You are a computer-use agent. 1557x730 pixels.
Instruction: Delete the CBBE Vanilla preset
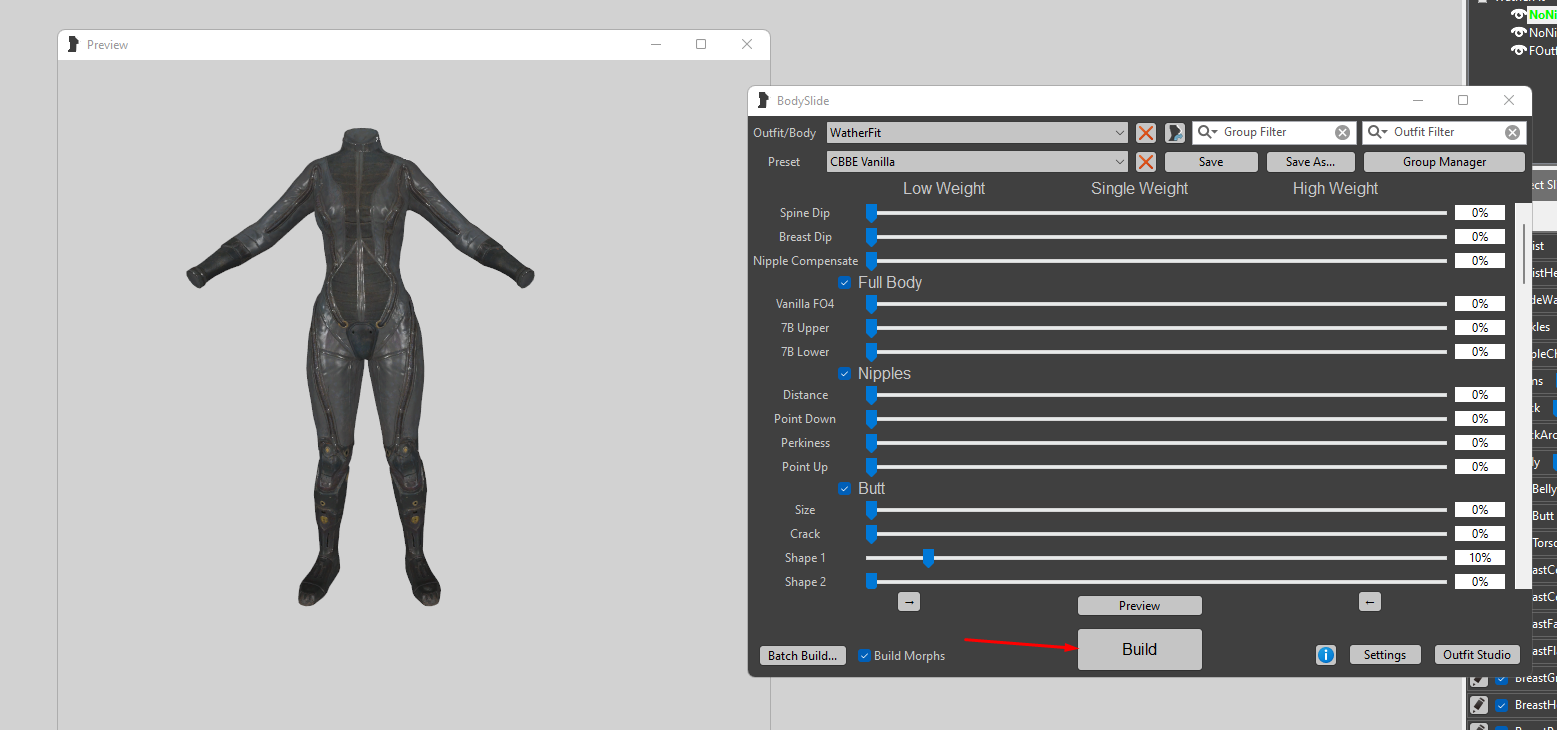1146,162
